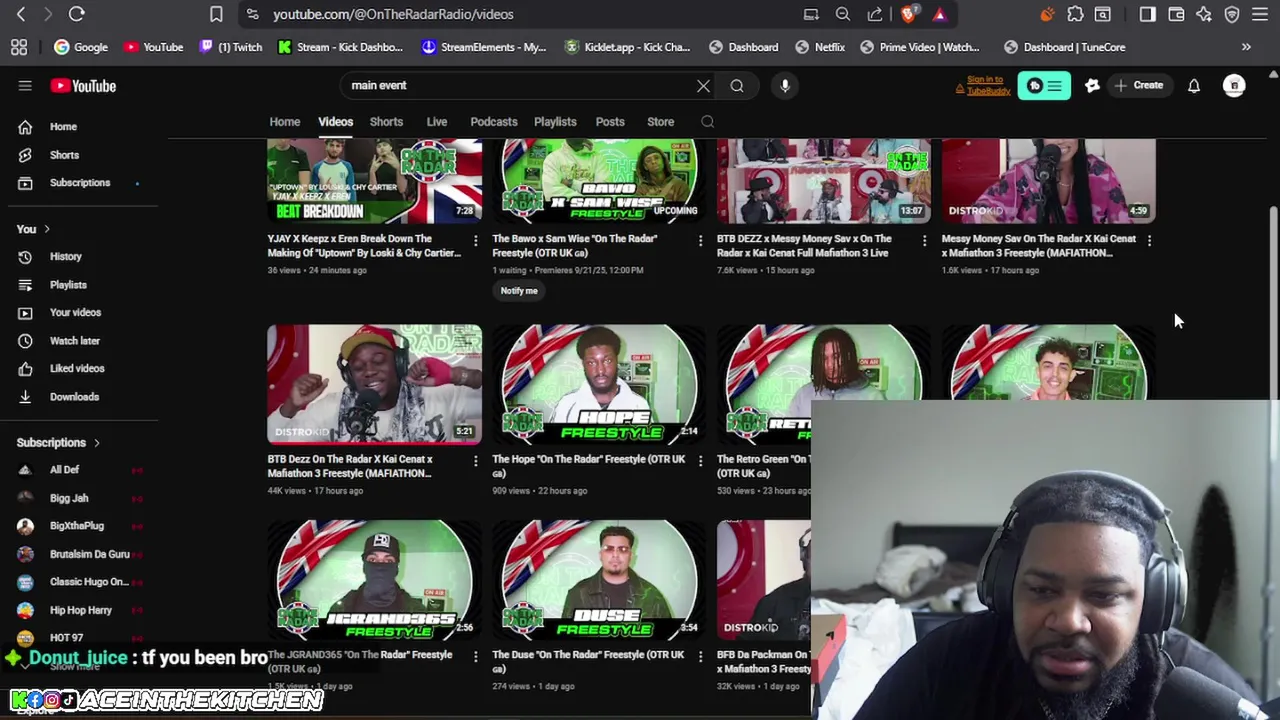Go to YouTube home via logo
The height and width of the screenshot is (720, 1280).
(x=83, y=86)
